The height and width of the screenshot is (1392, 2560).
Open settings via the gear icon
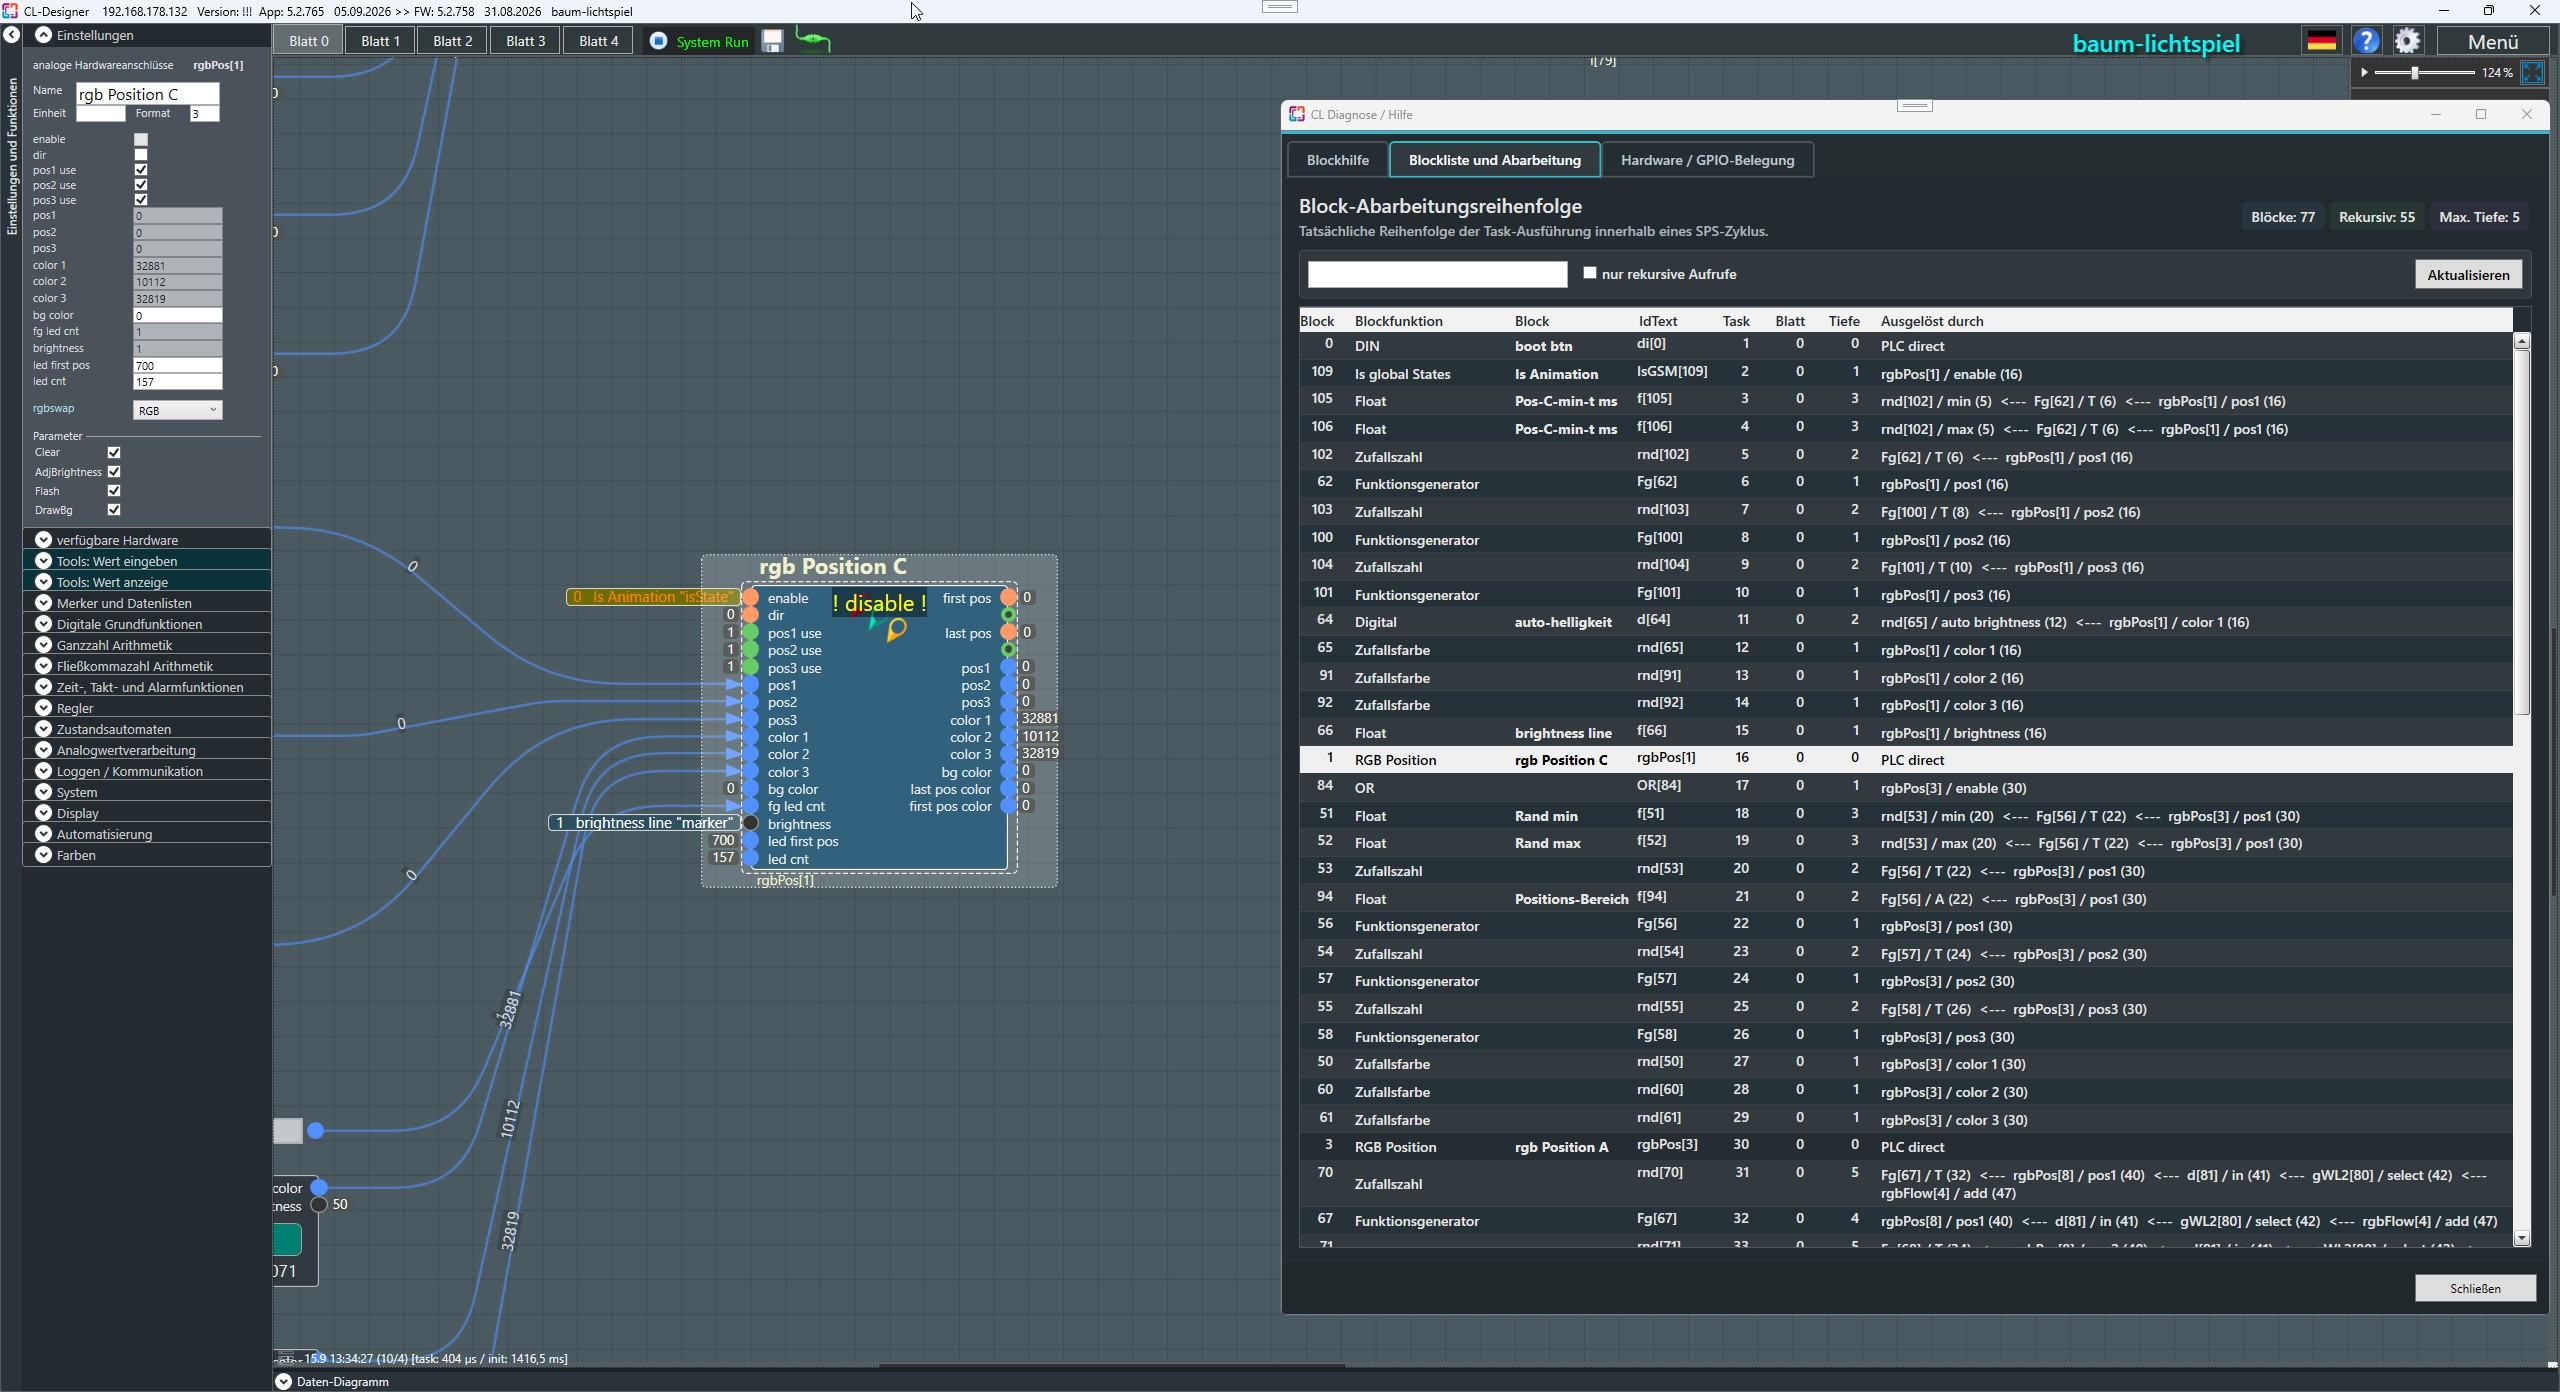point(2408,41)
